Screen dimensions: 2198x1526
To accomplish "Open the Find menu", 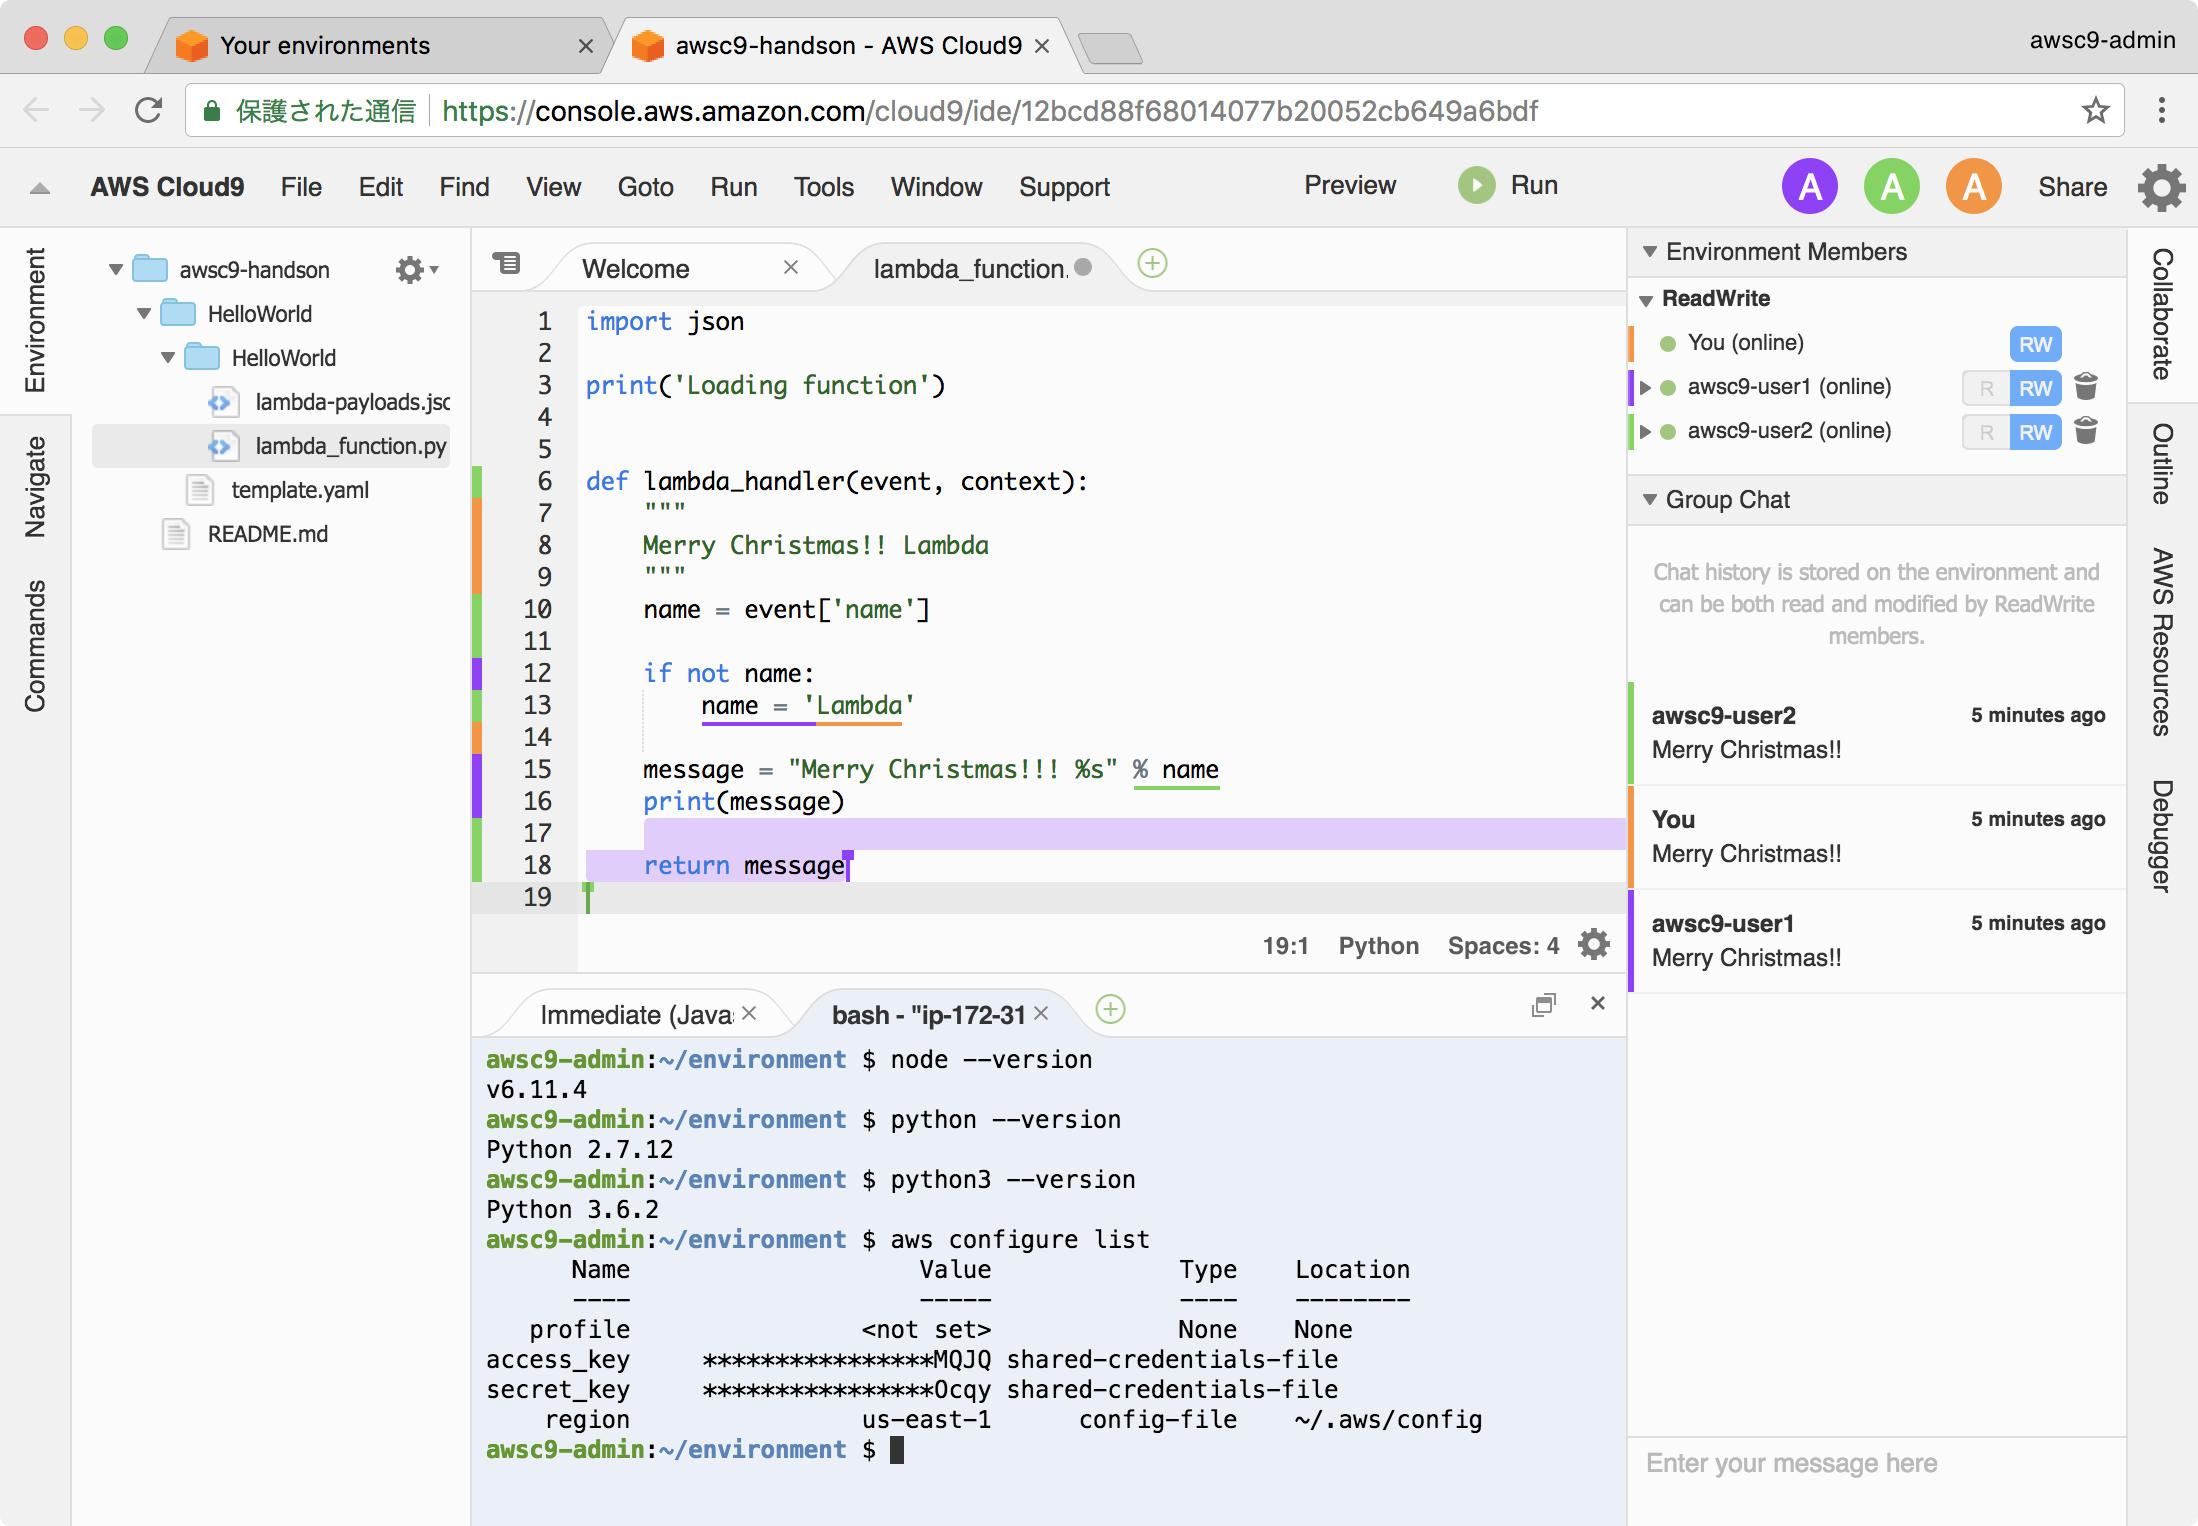I will (x=464, y=187).
